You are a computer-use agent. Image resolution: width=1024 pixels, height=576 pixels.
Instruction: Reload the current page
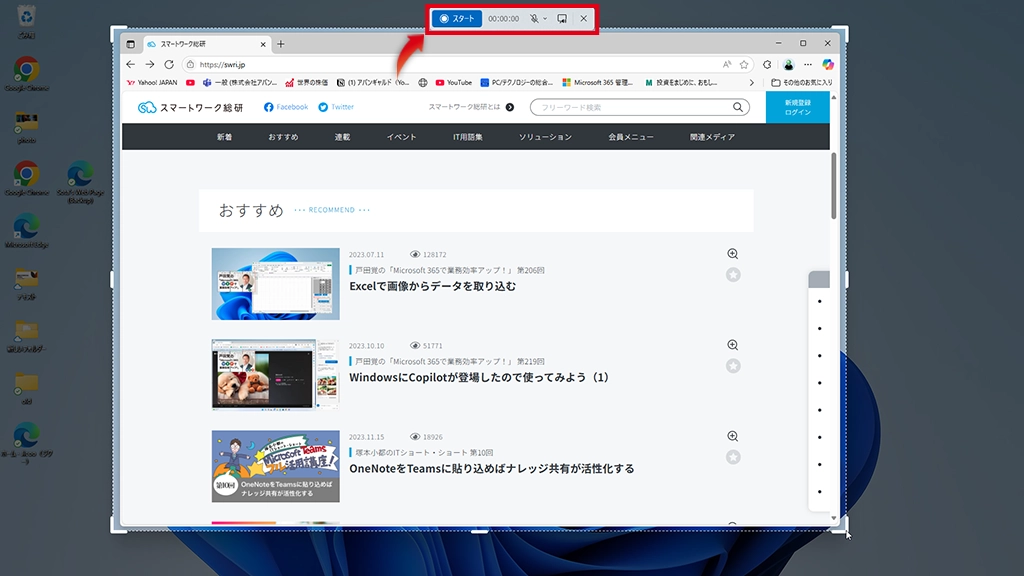169,65
